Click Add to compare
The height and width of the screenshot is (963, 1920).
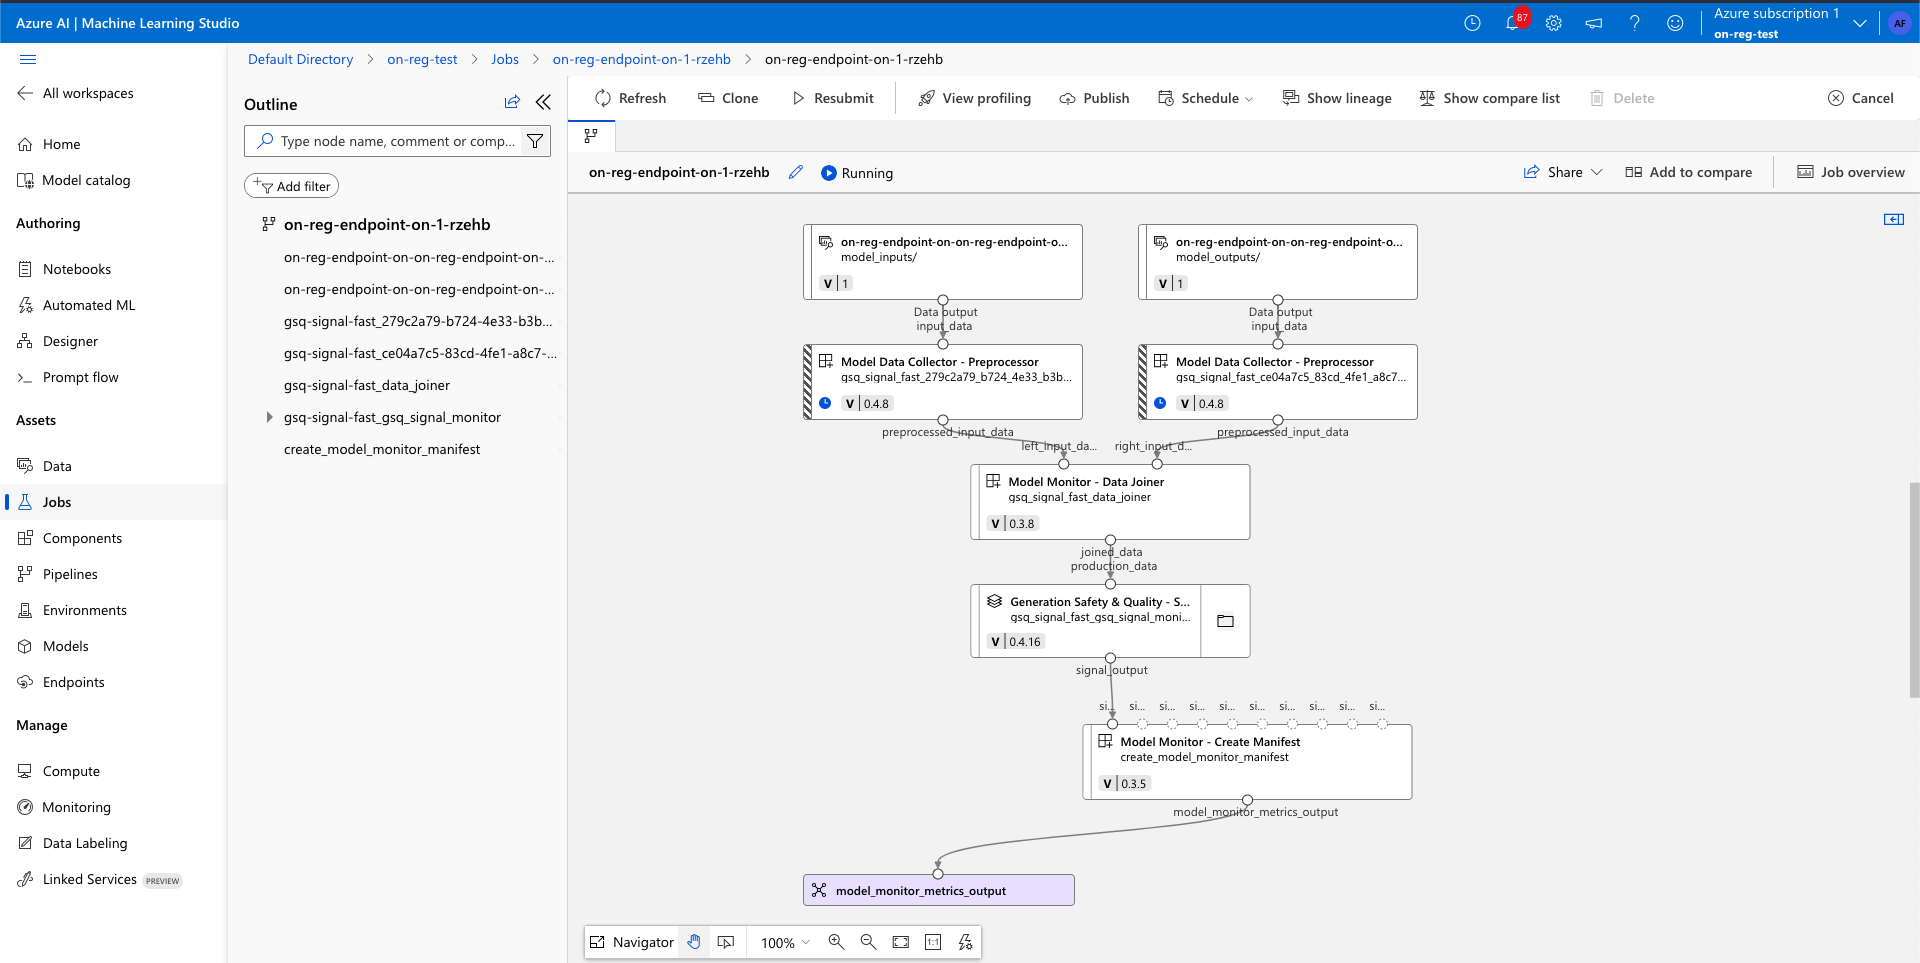click(x=1689, y=172)
